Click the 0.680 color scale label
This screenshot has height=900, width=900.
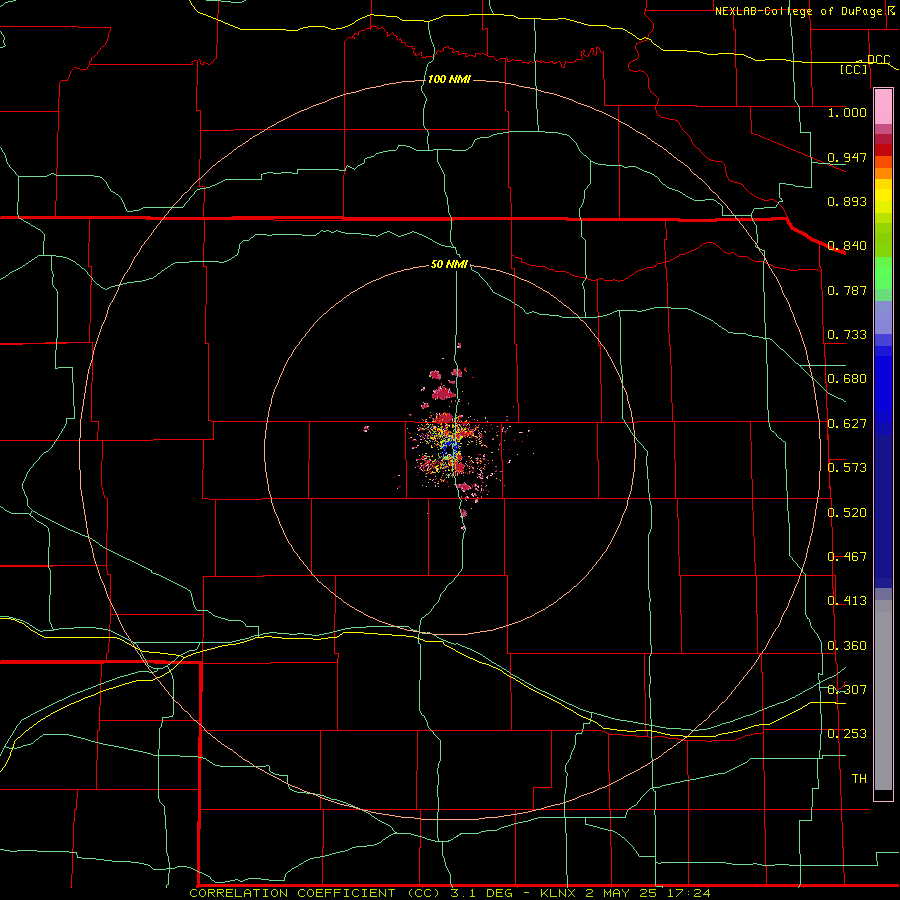point(847,379)
